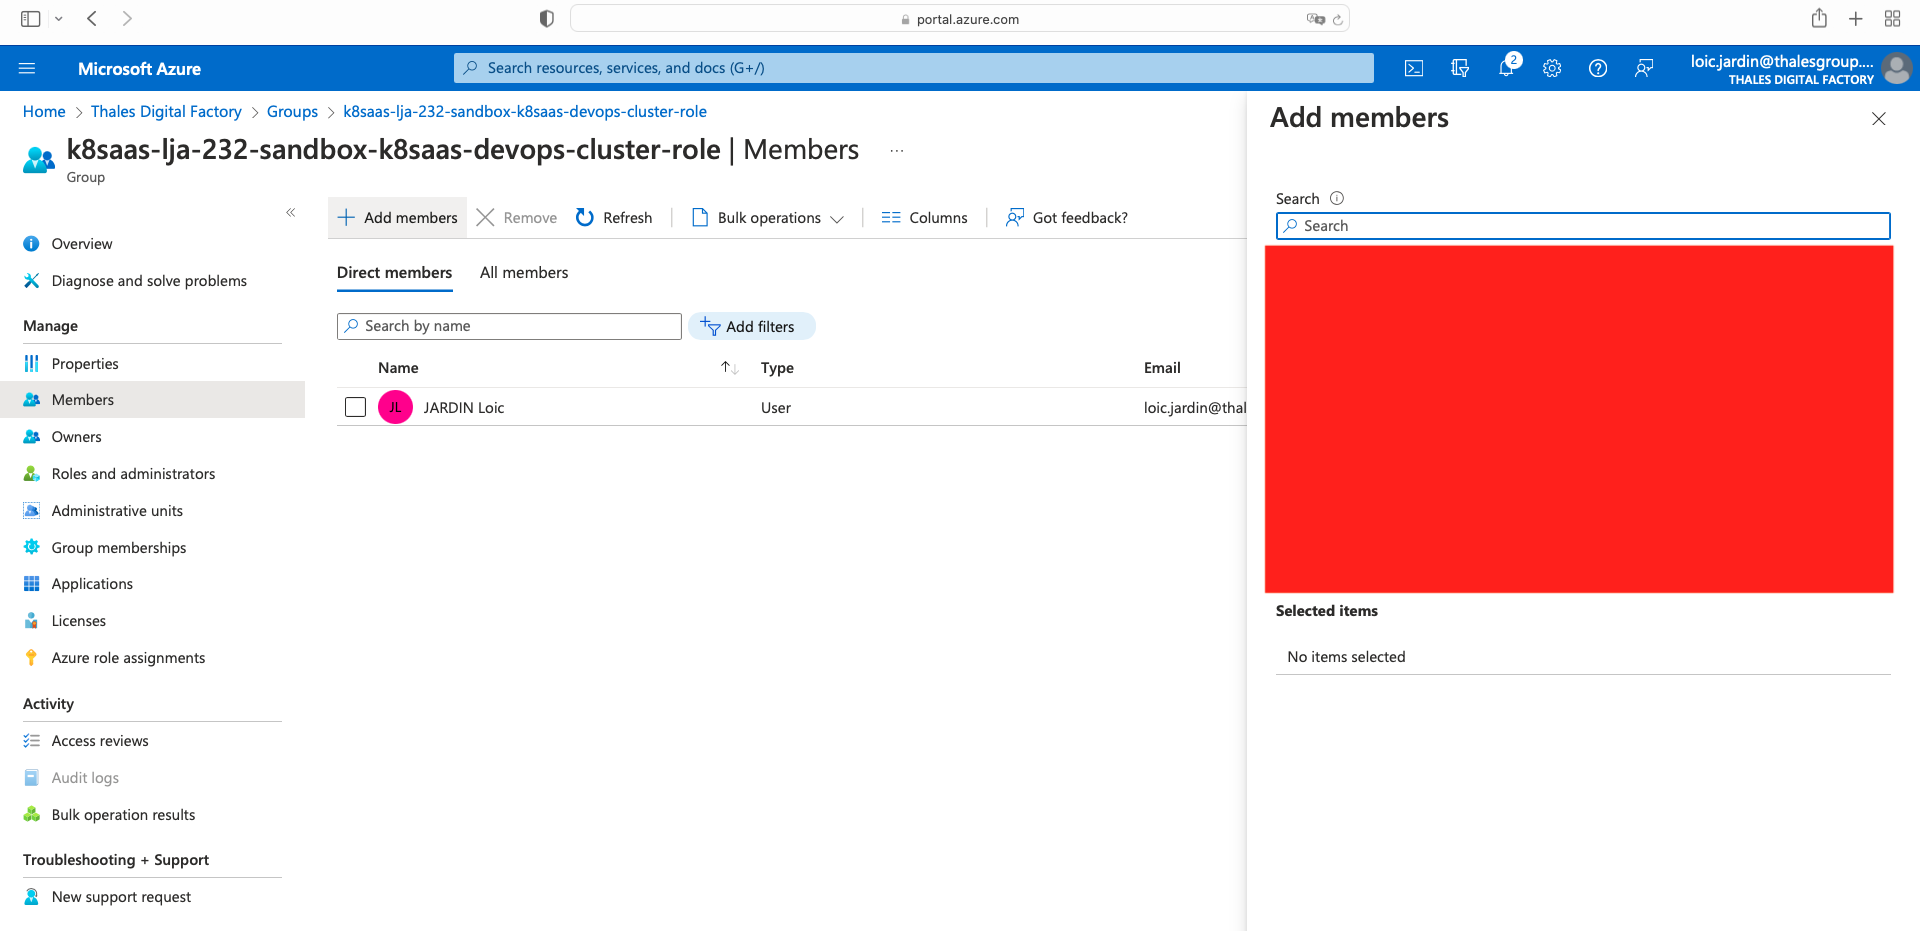Click the Azure top search resources bar
Viewport: 1920px width, 931px height.
pos(913,68)
